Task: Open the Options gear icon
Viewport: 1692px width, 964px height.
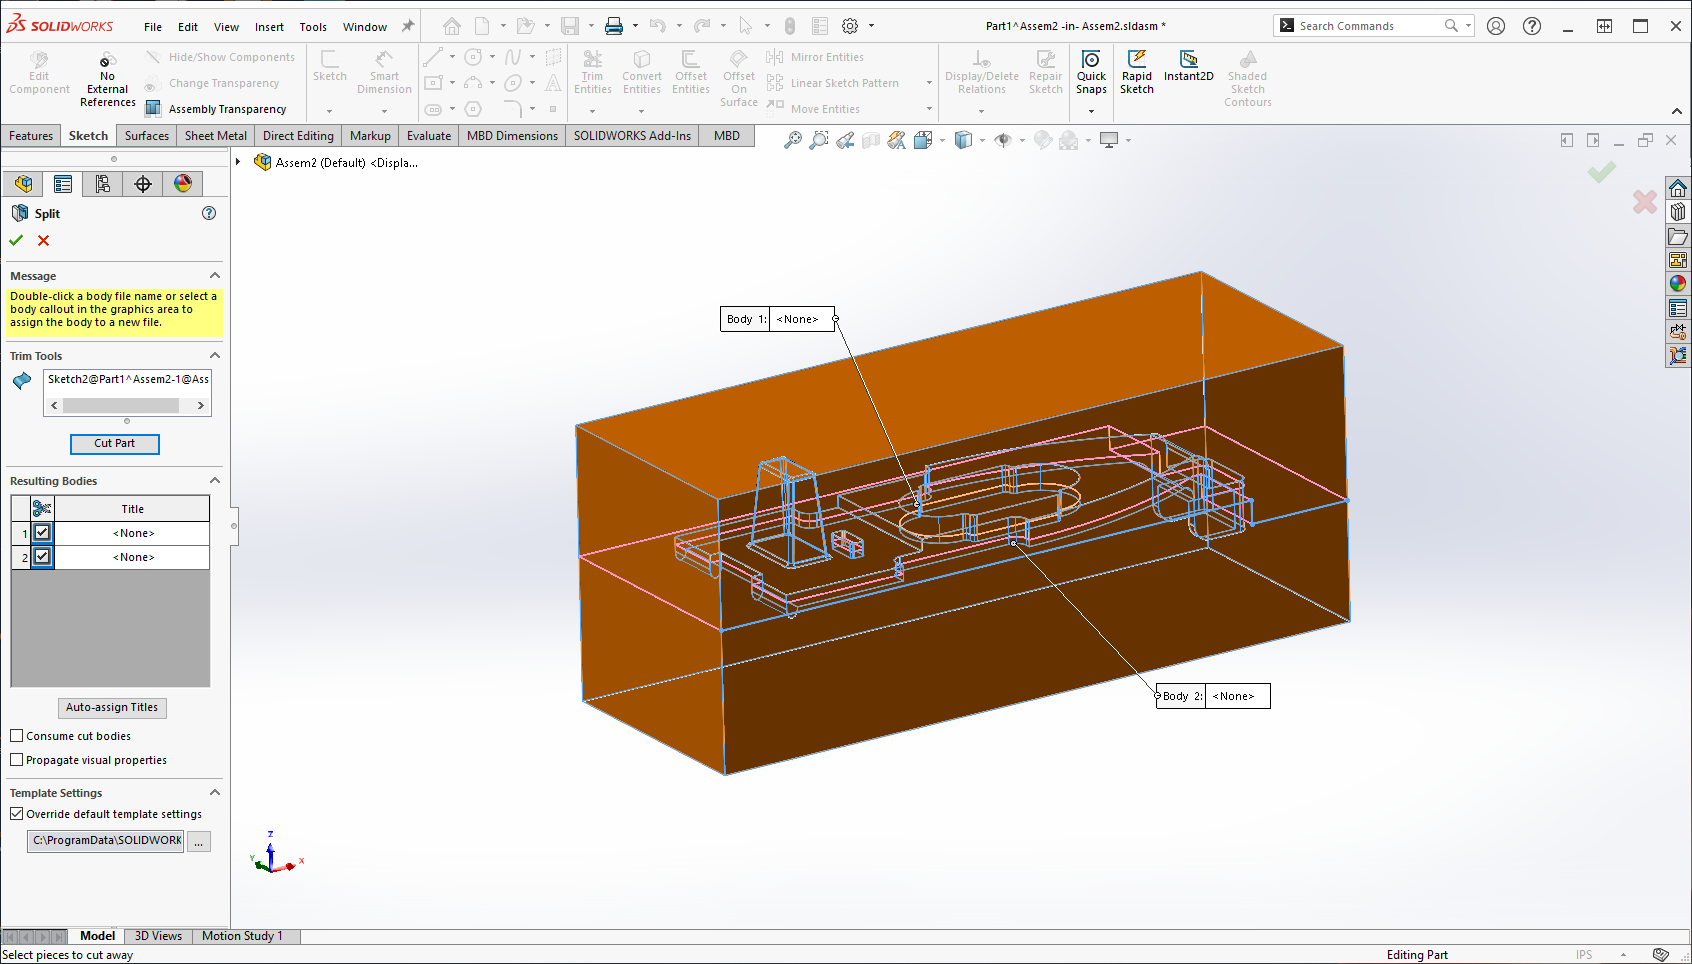Action: click(850, 26)
